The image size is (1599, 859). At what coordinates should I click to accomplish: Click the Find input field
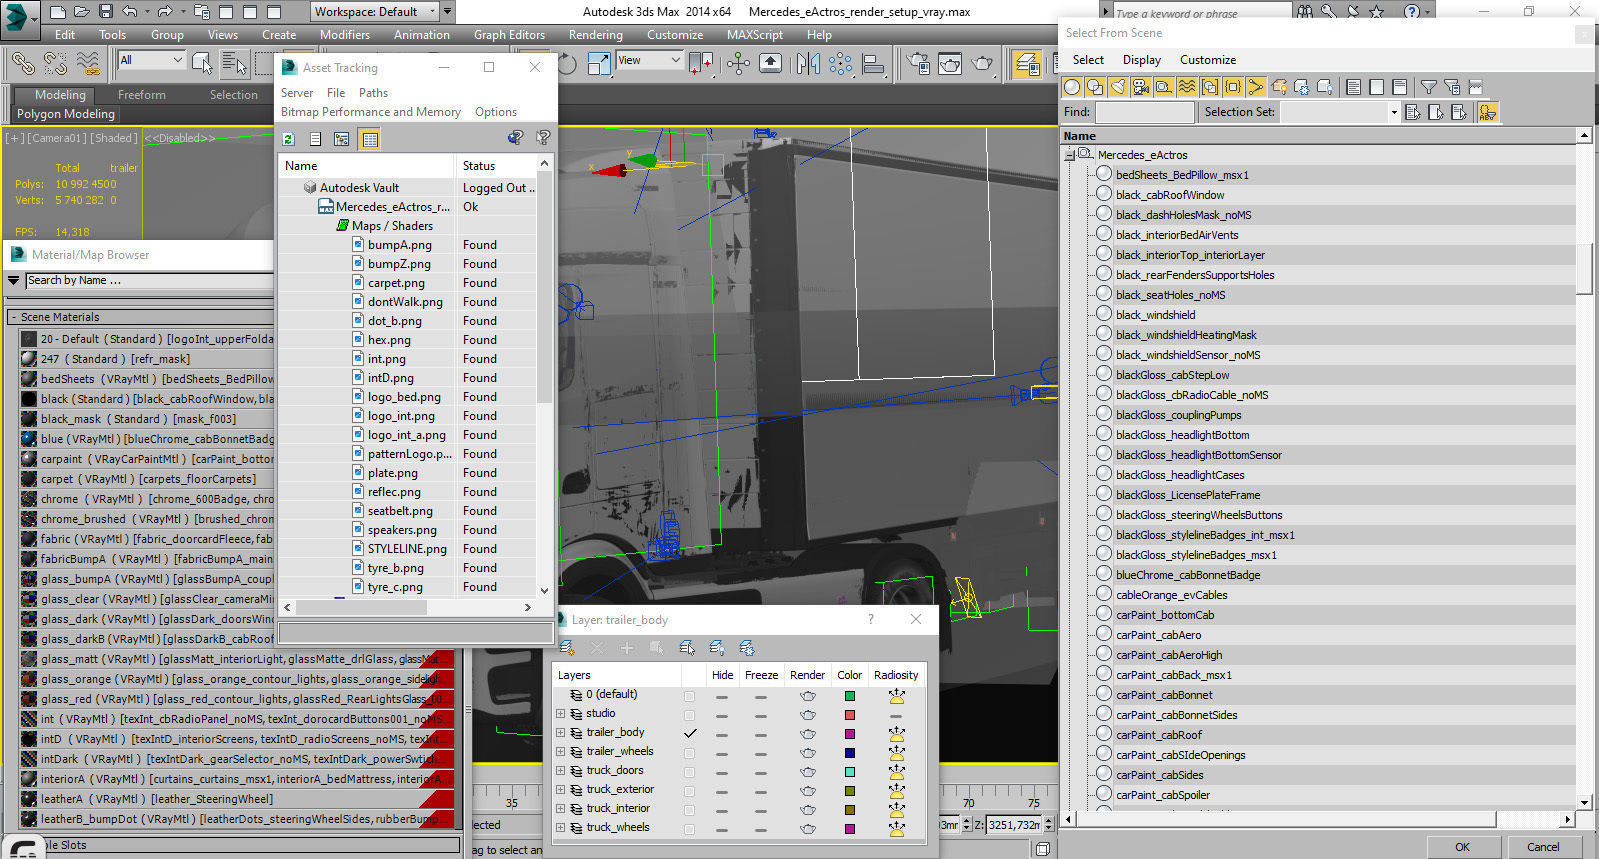[x=1145, y=112]
